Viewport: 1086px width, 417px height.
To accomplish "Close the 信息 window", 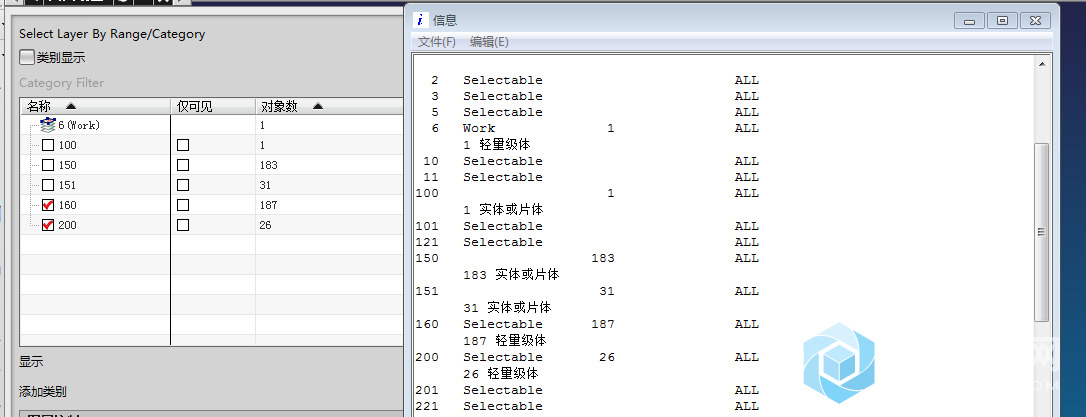I will [x=1035, y=21].
